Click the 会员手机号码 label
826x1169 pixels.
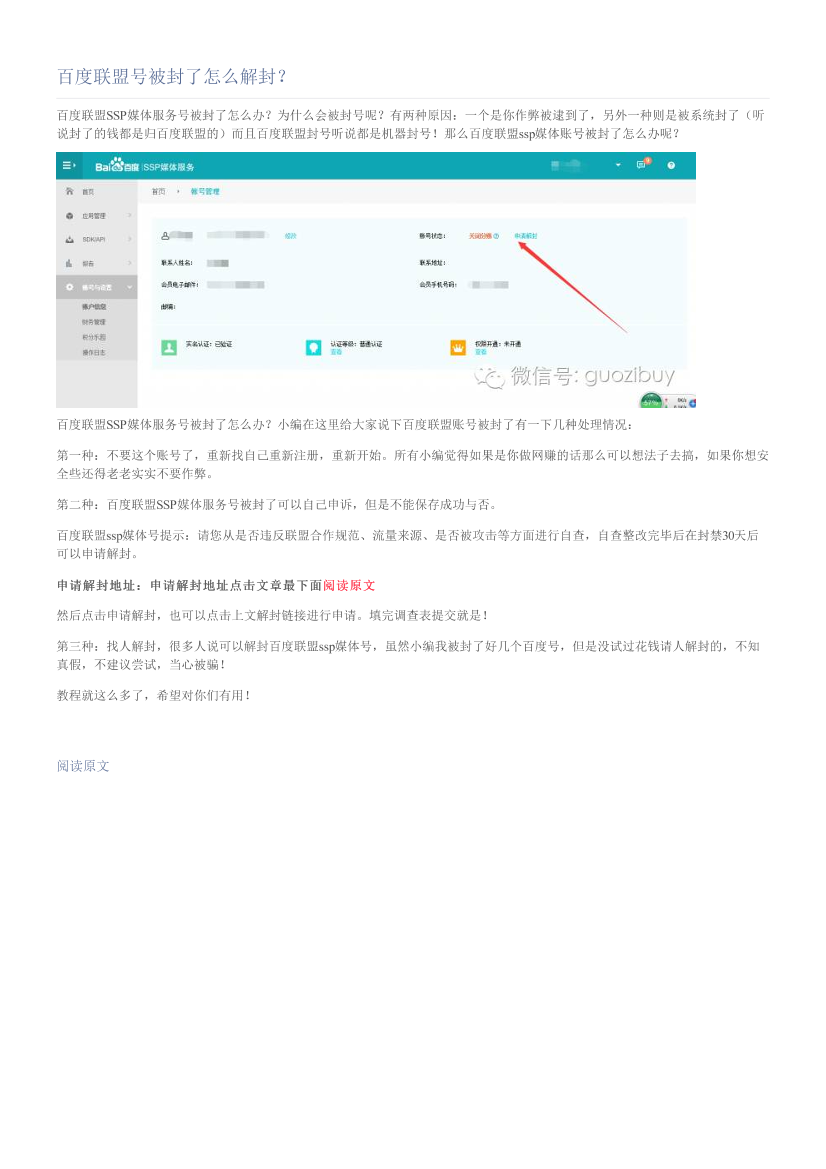[x=438, y=285]
